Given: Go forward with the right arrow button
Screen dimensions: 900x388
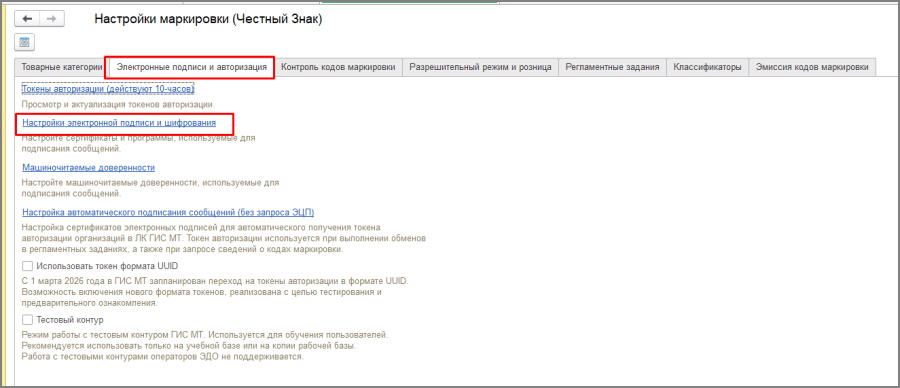Looking at the screenshot, I should tap(52, 19).
